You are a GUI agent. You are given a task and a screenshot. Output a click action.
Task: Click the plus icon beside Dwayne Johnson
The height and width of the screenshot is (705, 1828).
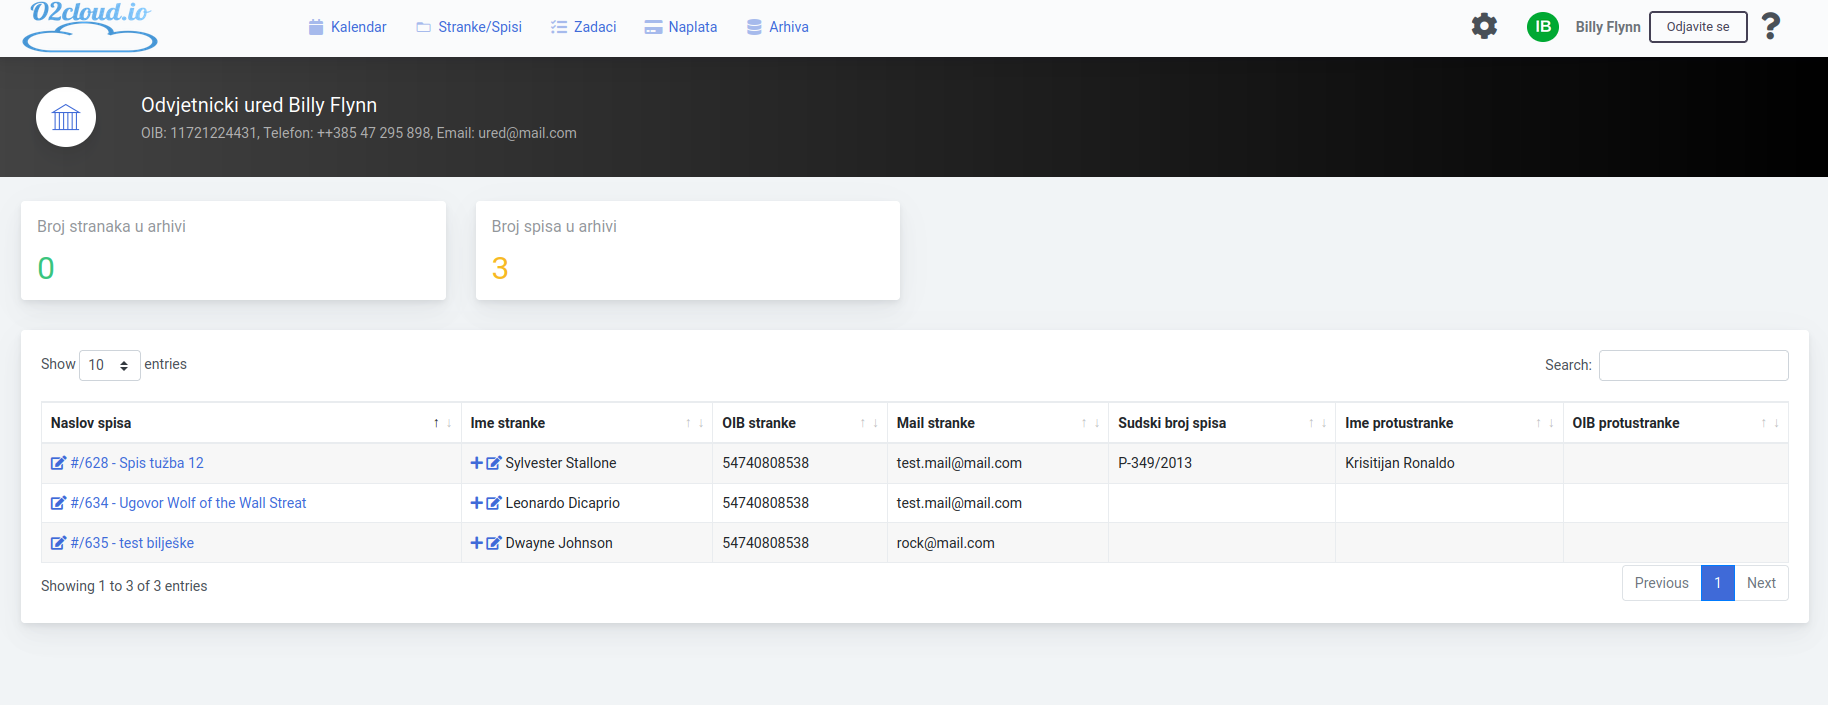click(476, 543)
